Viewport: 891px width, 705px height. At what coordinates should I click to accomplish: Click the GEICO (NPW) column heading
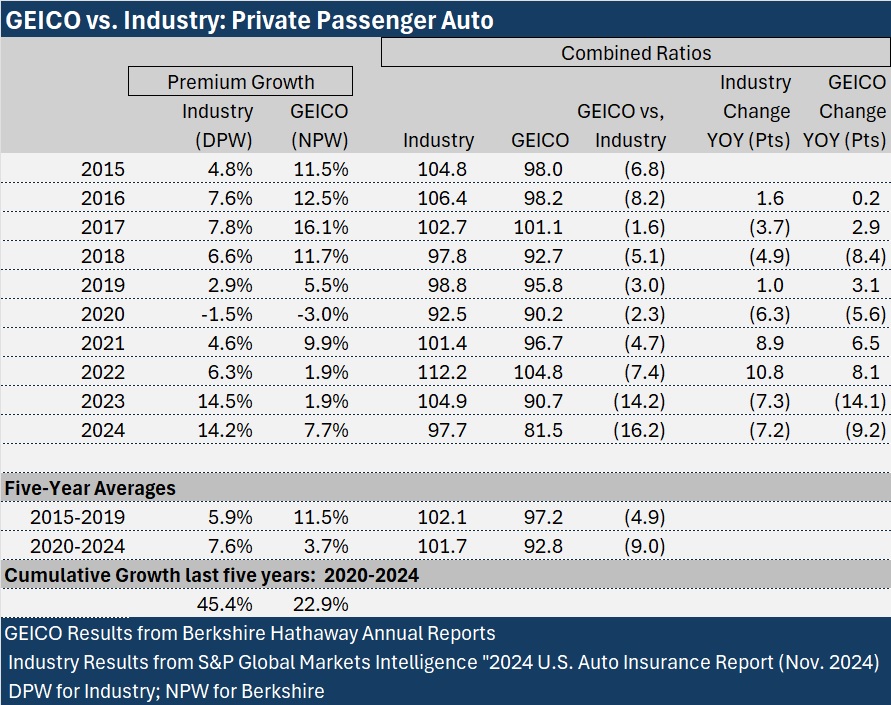(x=318, y=126)
